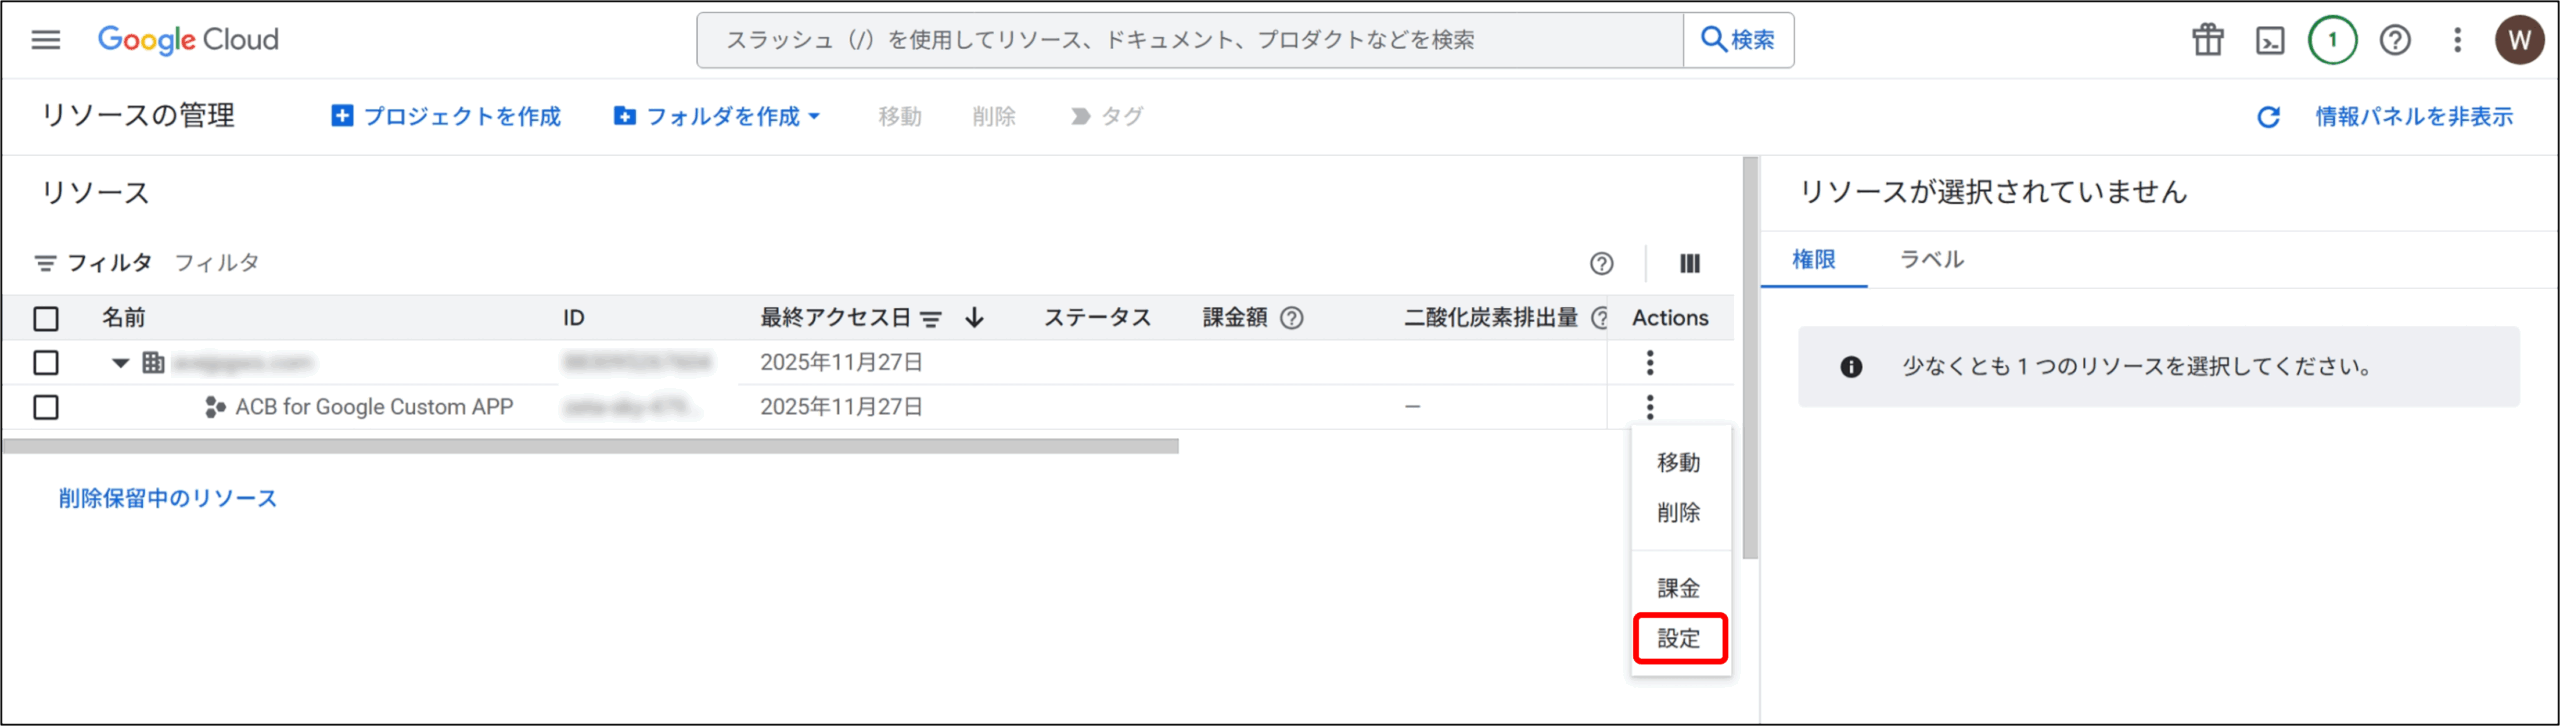This screenshot has width=2560, height=726.
Task: Click the refresh icon beside info panel link
Action: pyautogui.click(x=2268, y=117)
